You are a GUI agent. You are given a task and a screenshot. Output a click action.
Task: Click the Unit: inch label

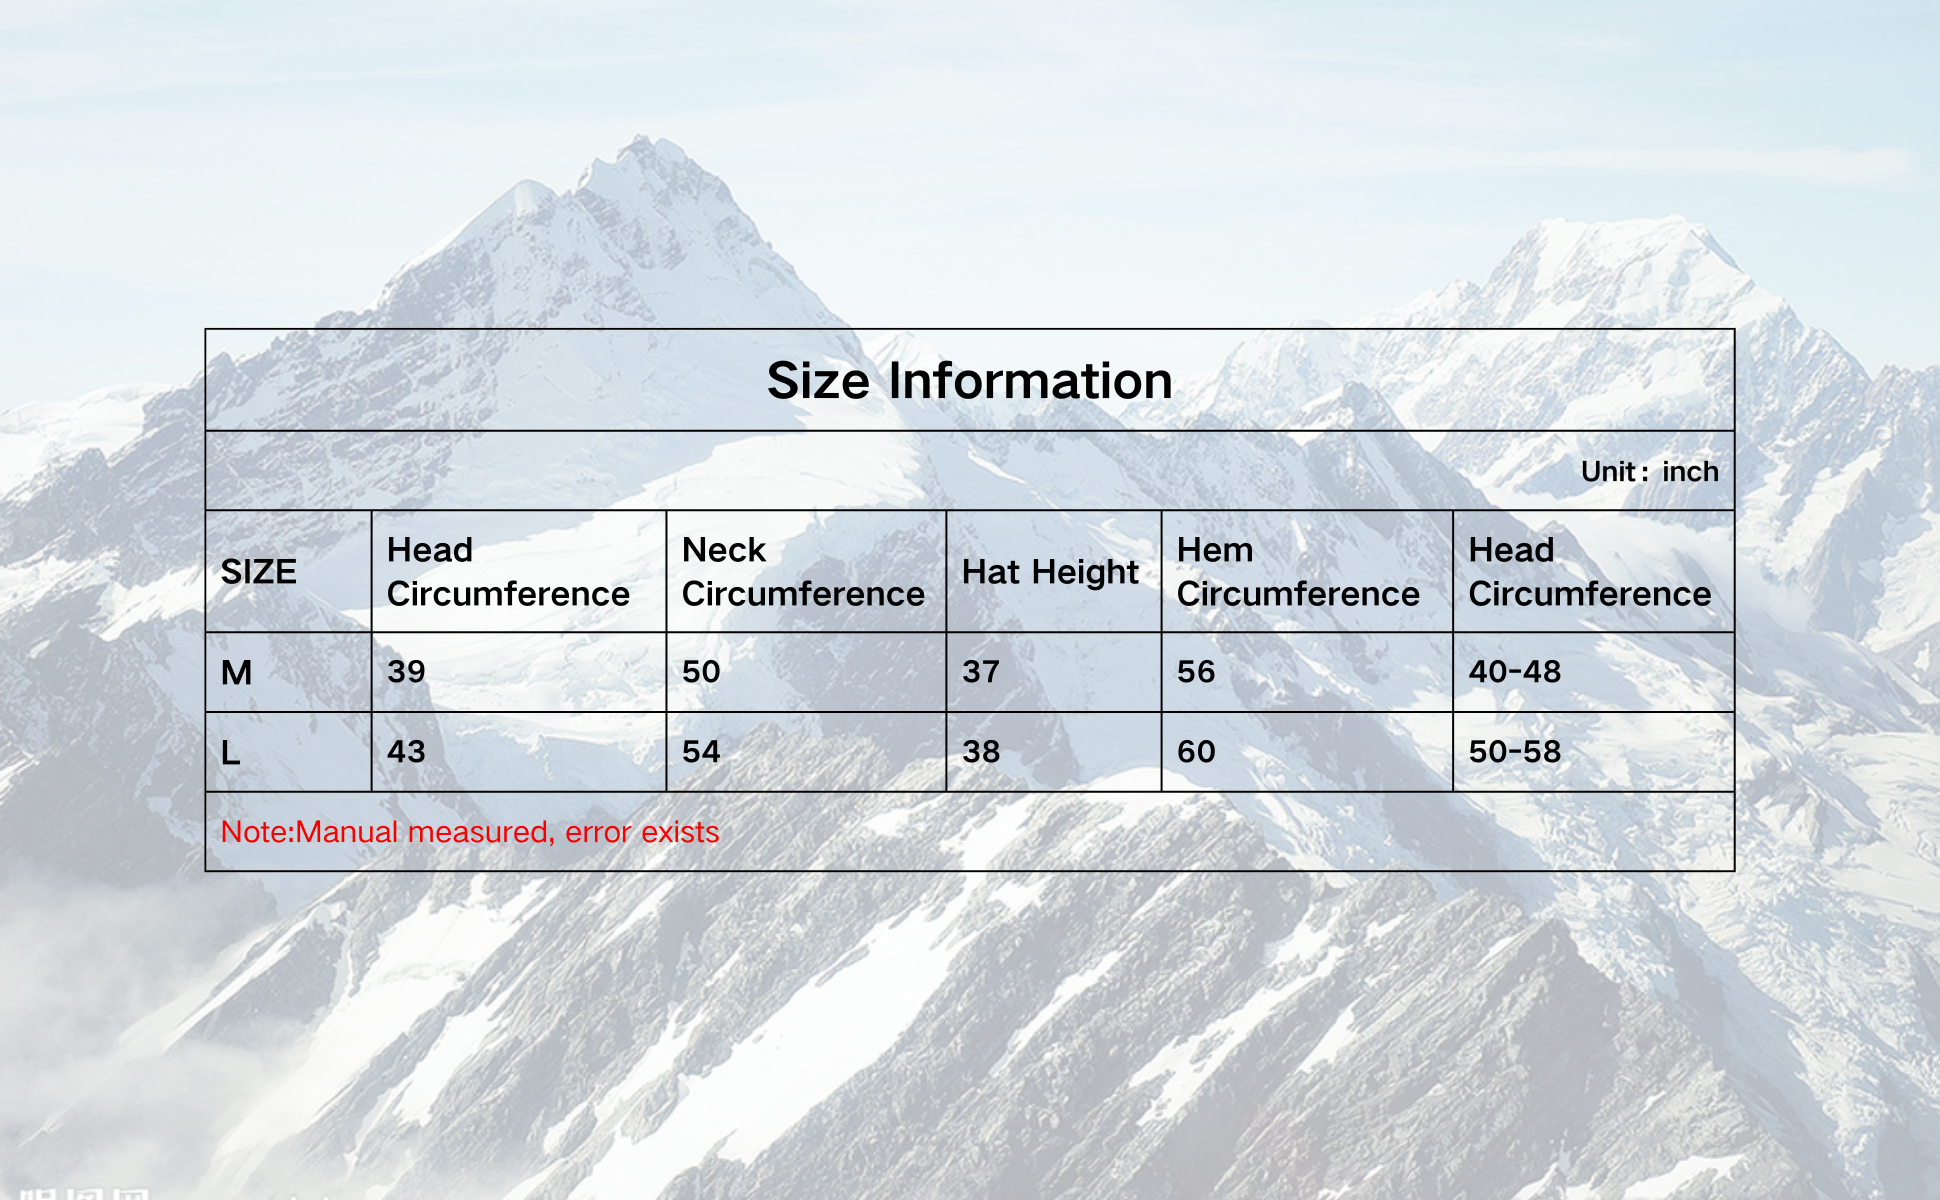[1648, 472]
